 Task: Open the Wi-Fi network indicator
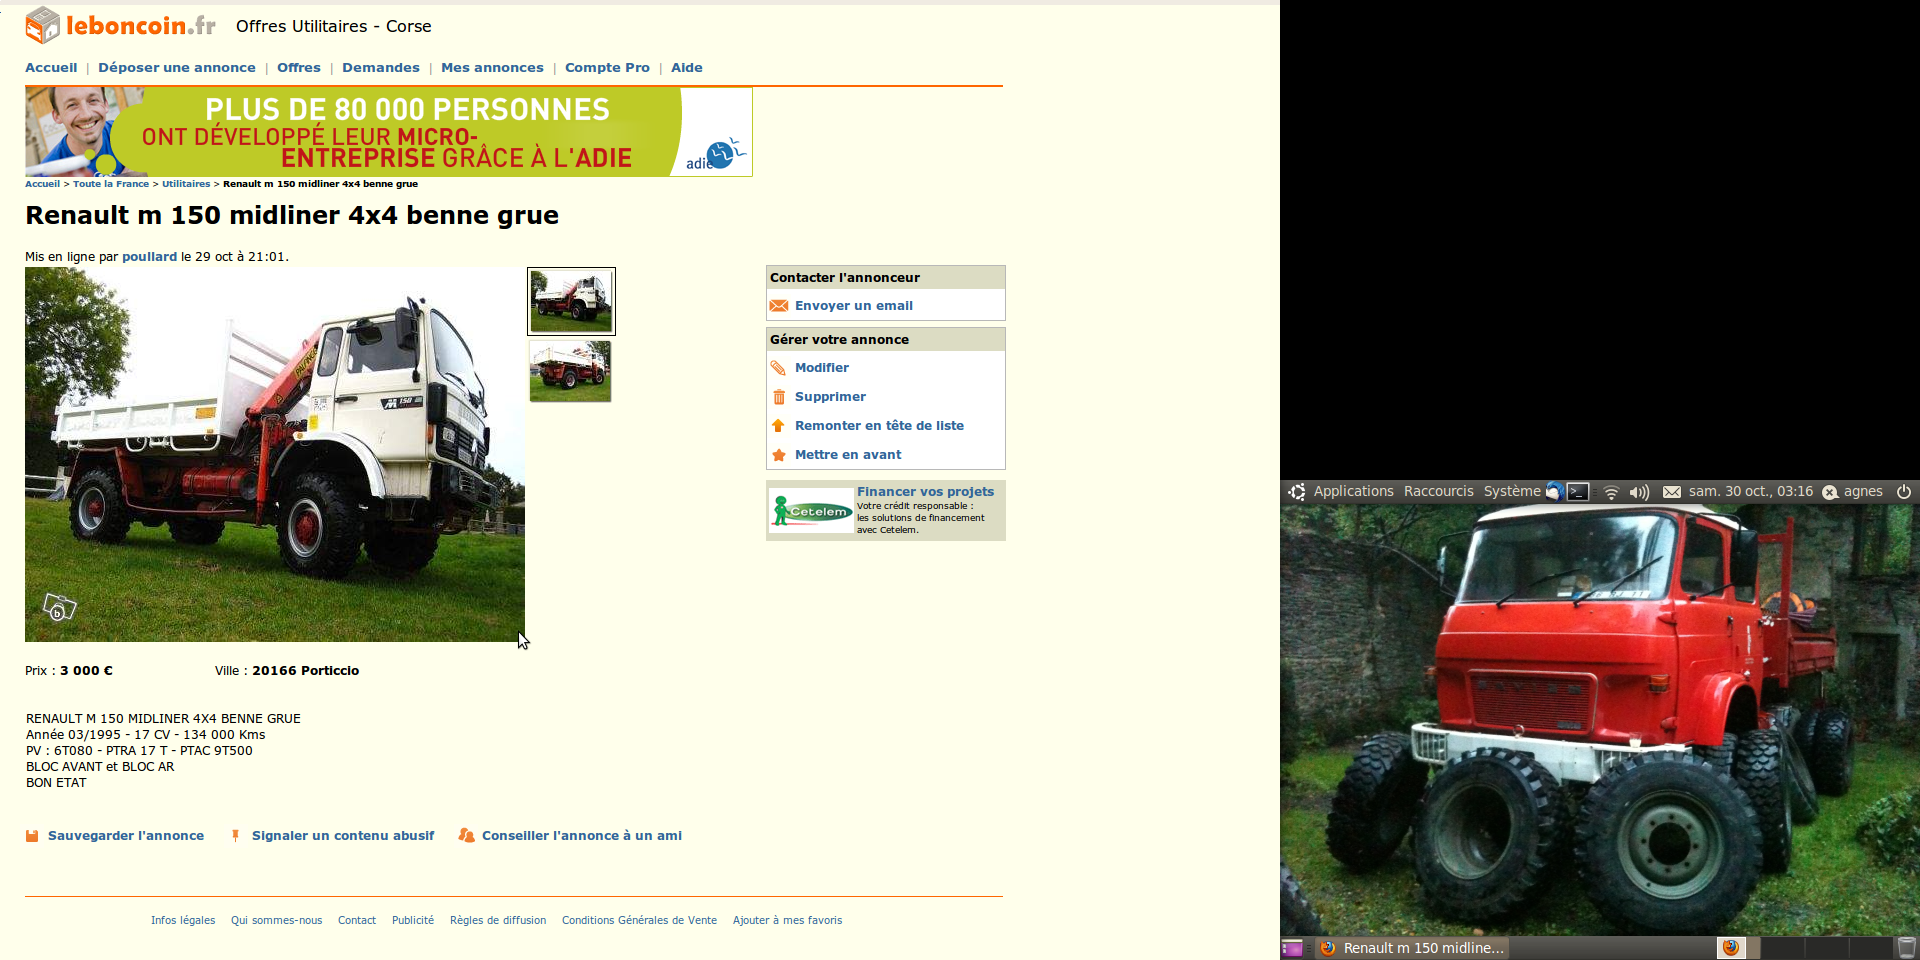[1611, 492]
